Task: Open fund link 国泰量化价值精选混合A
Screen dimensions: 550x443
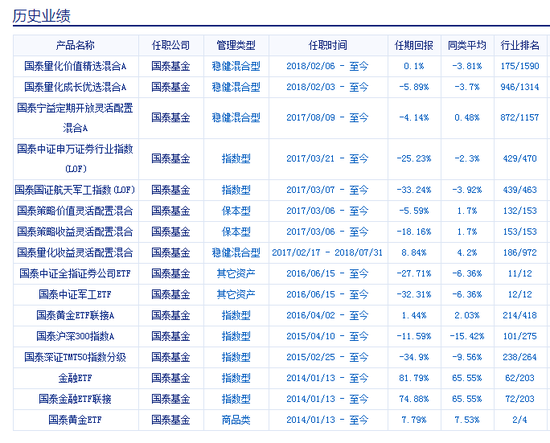Action: click(75, 66)
